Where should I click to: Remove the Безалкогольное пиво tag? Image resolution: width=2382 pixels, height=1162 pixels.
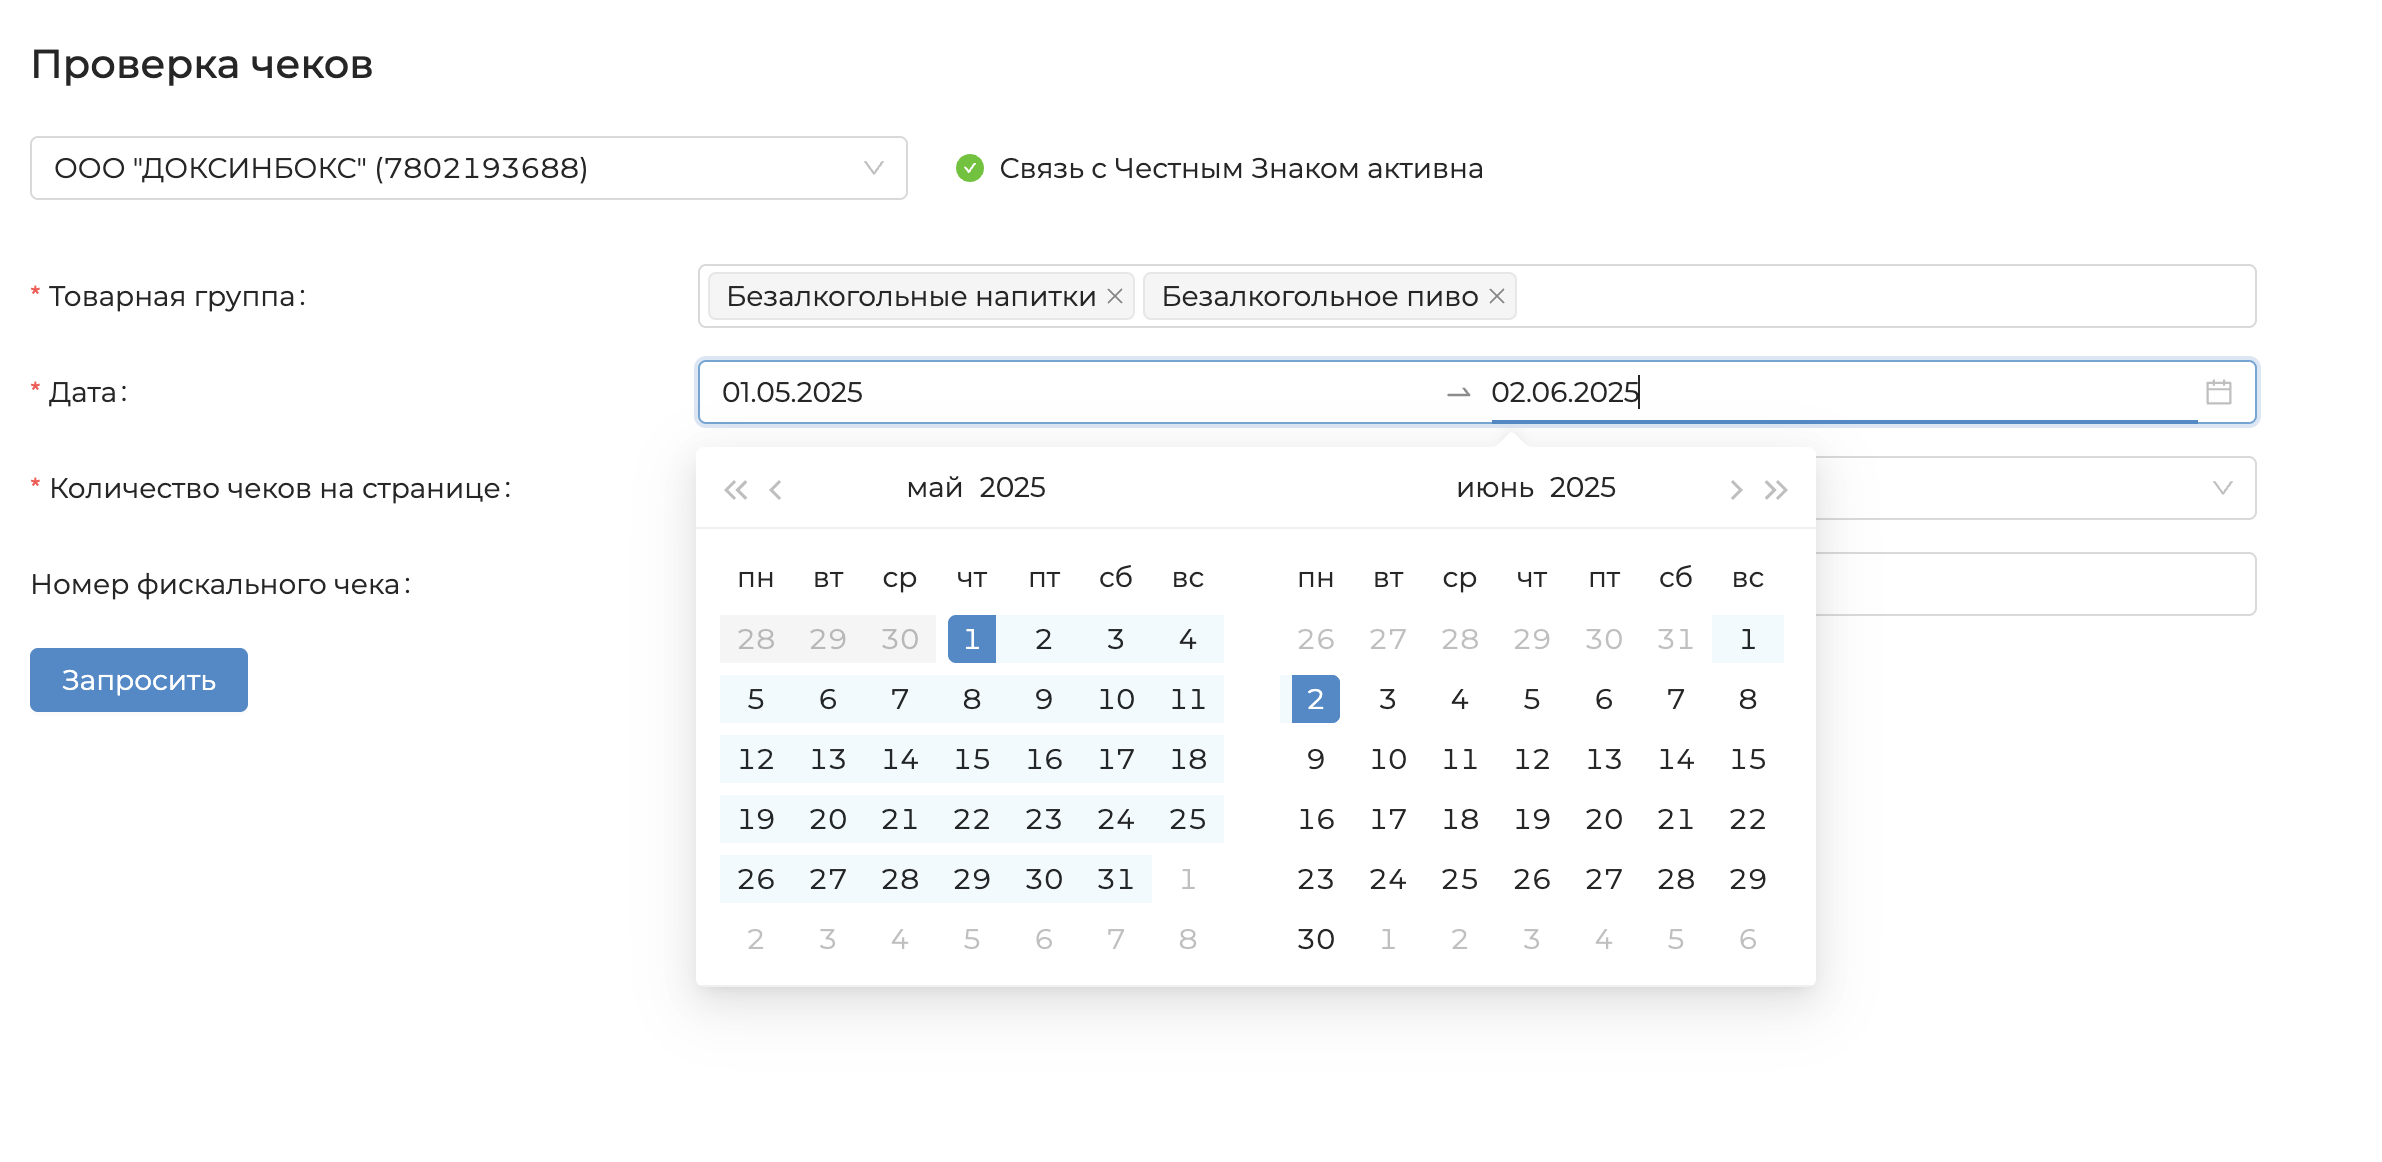[x=1497, y=296]
